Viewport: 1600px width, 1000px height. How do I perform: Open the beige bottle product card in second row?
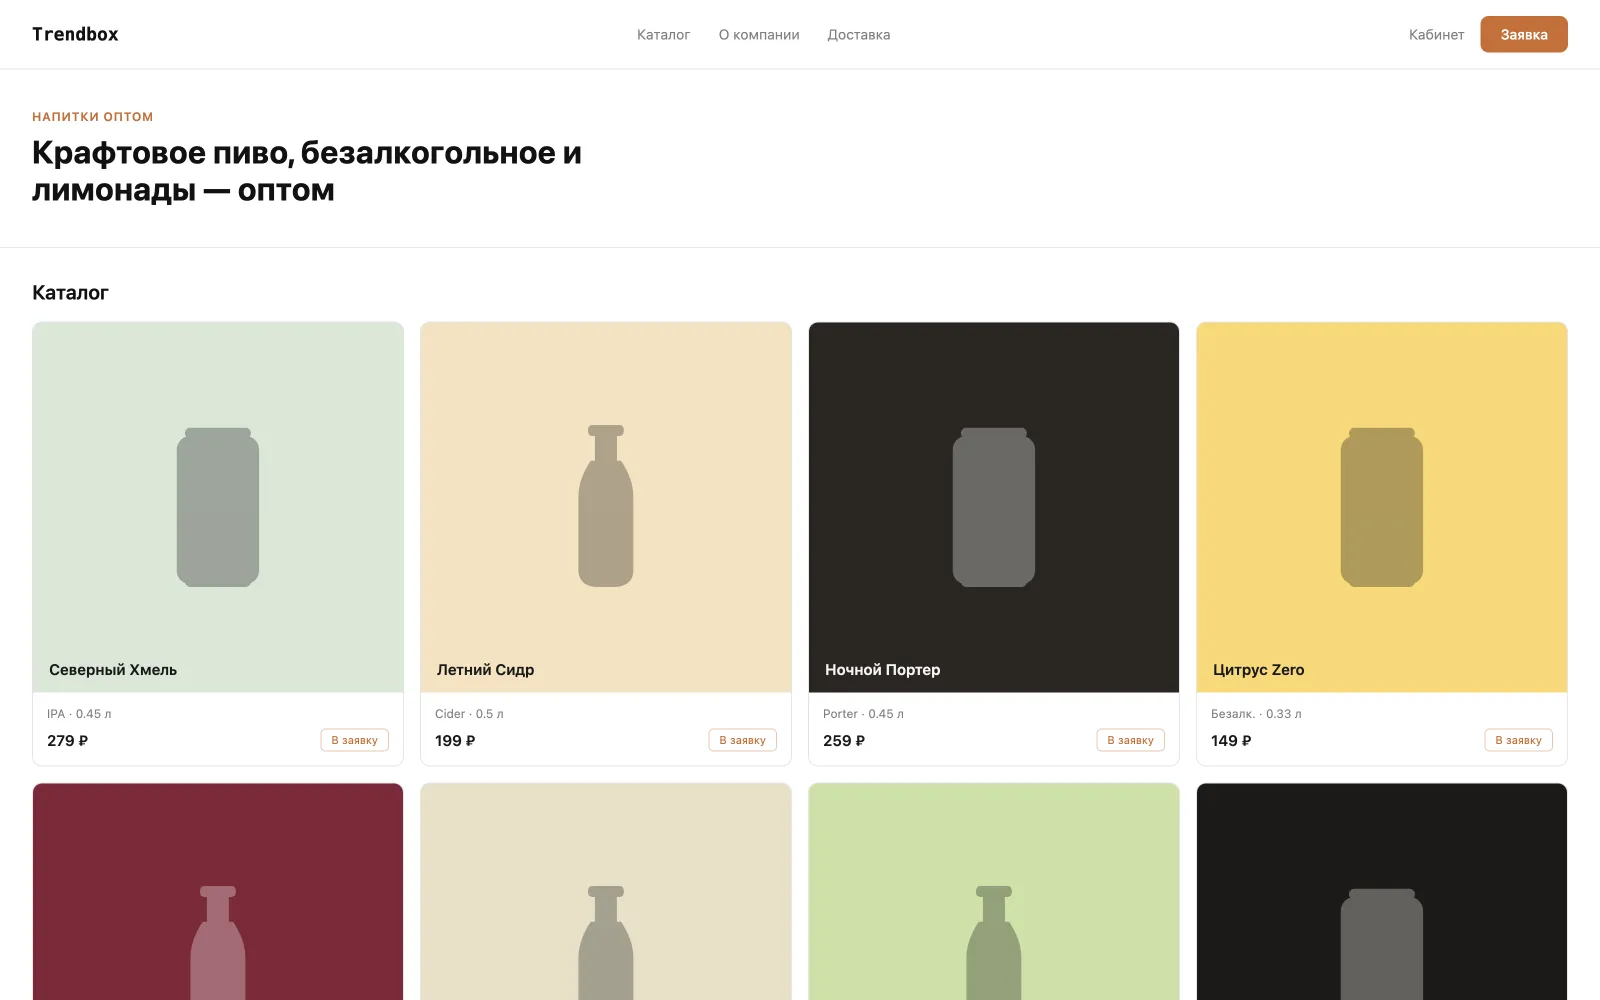pyautogui.click(x=606, y=892)
